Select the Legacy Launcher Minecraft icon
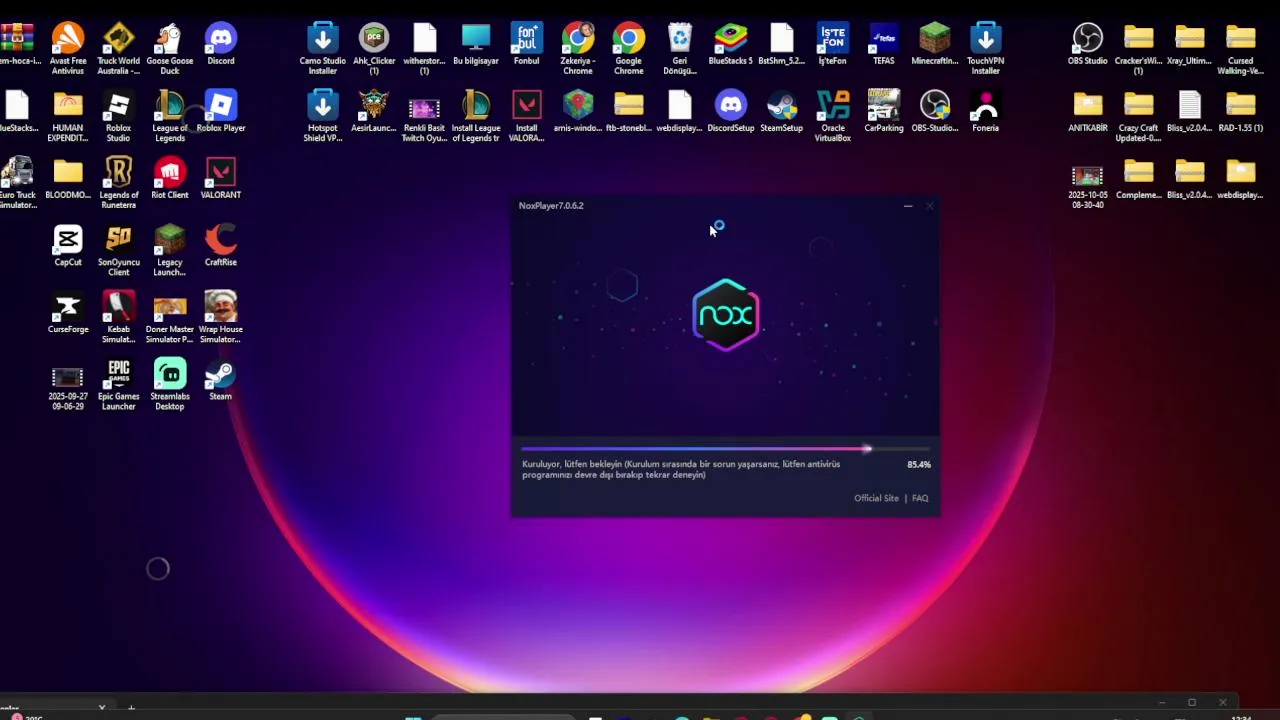This screenshot has height=720, width=1280. (x=169, y=250)
